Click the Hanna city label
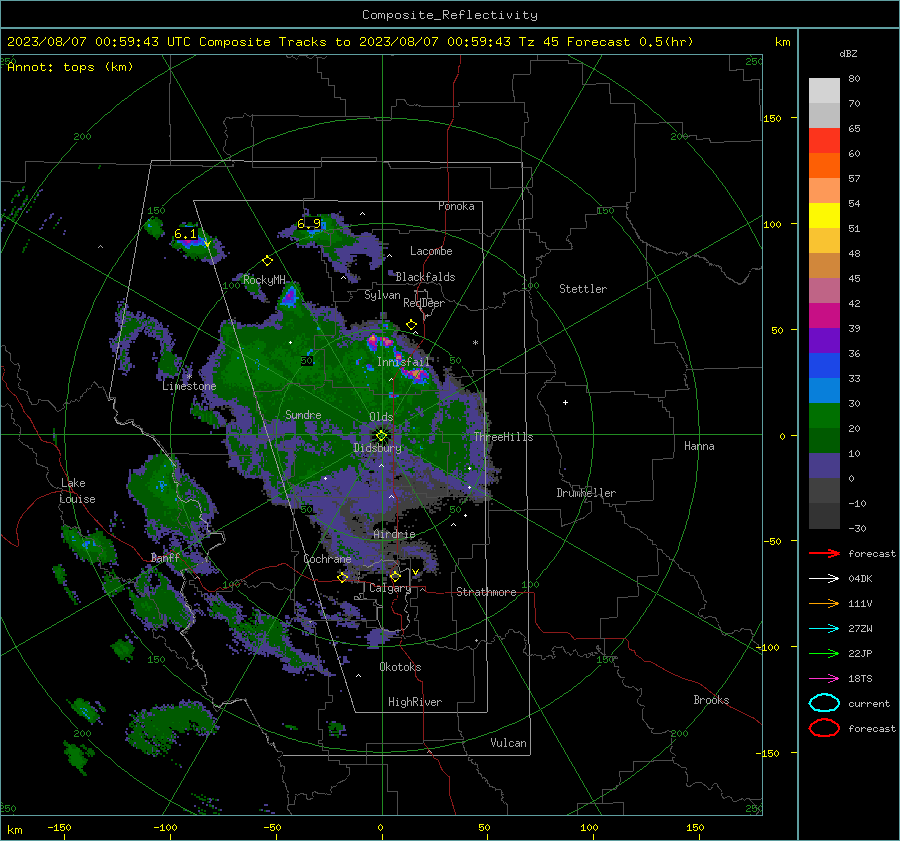The height and width of the screenshot is (841, 900). click(699, 446)
